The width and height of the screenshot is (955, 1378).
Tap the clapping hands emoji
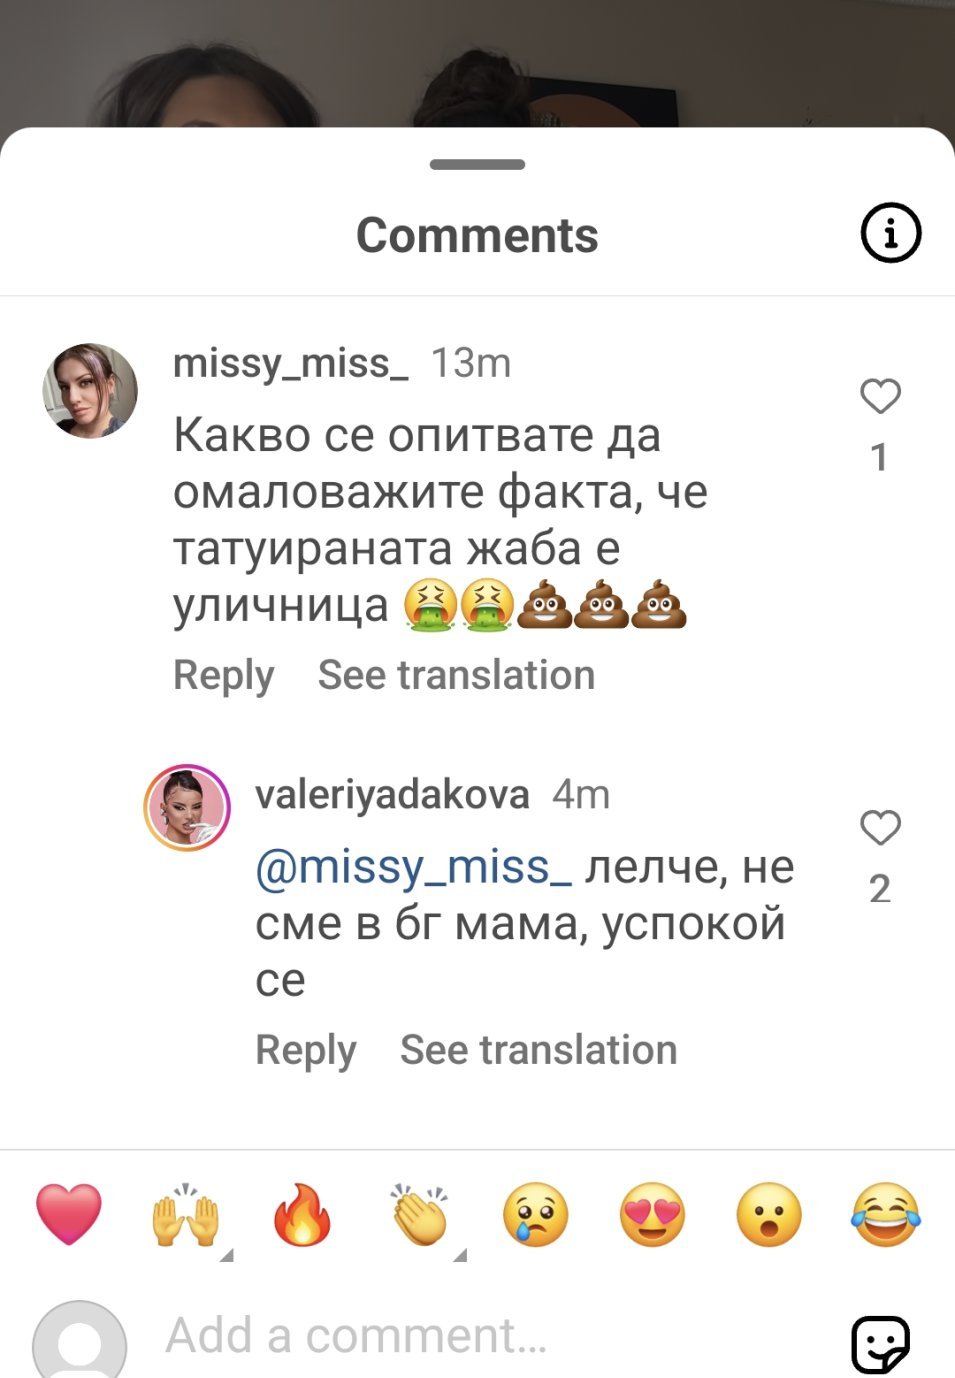tap(420, 1215)
